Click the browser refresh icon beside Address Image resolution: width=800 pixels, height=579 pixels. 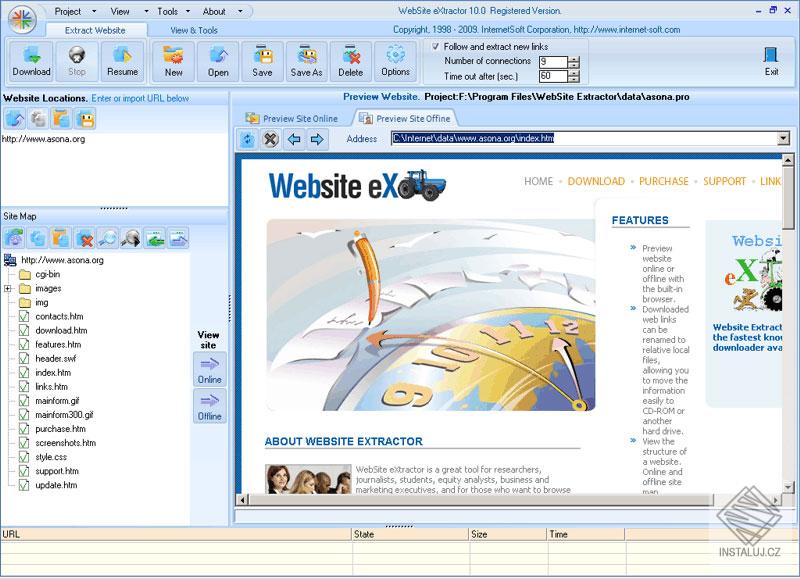[x=247, y=139]
